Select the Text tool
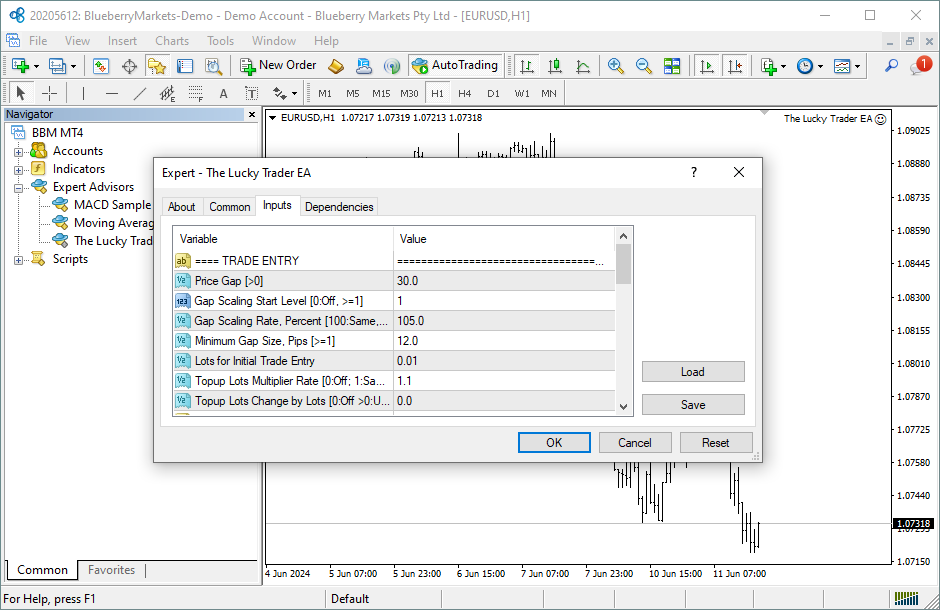 (224, 93)
